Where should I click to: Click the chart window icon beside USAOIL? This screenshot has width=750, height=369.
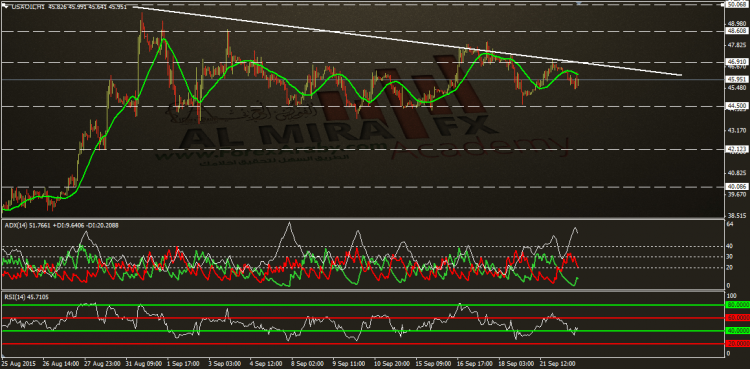coord(6,6)
